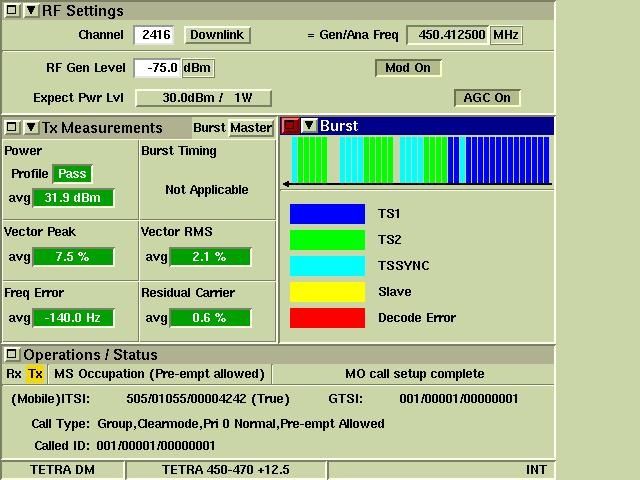Open the Burst panel triangle menu

309,126
